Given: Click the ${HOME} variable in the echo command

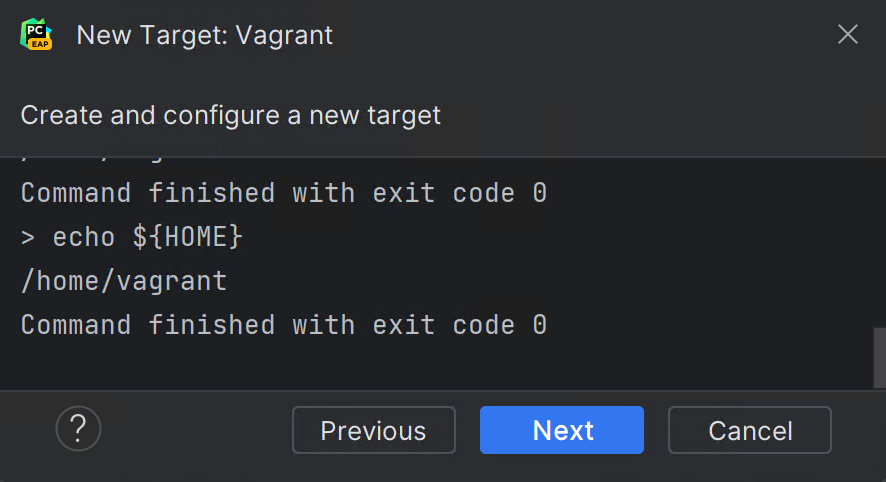Looking at the screenshot, I should point(188,237).
